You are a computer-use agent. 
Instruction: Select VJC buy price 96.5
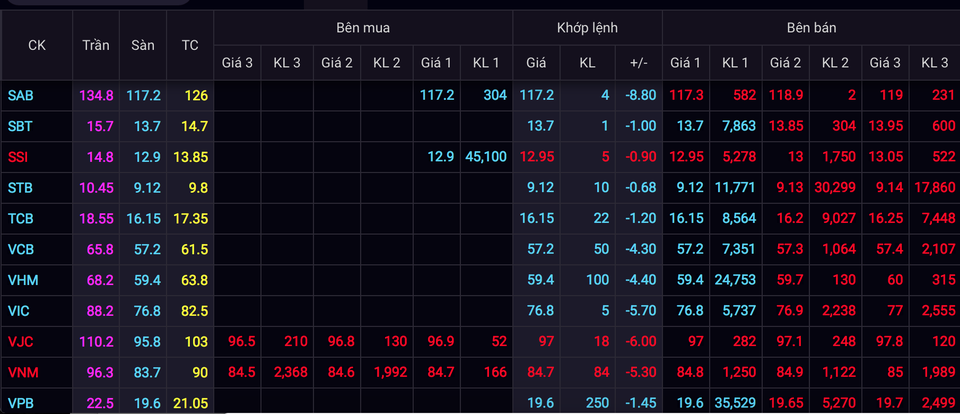(x=240, y=342)
